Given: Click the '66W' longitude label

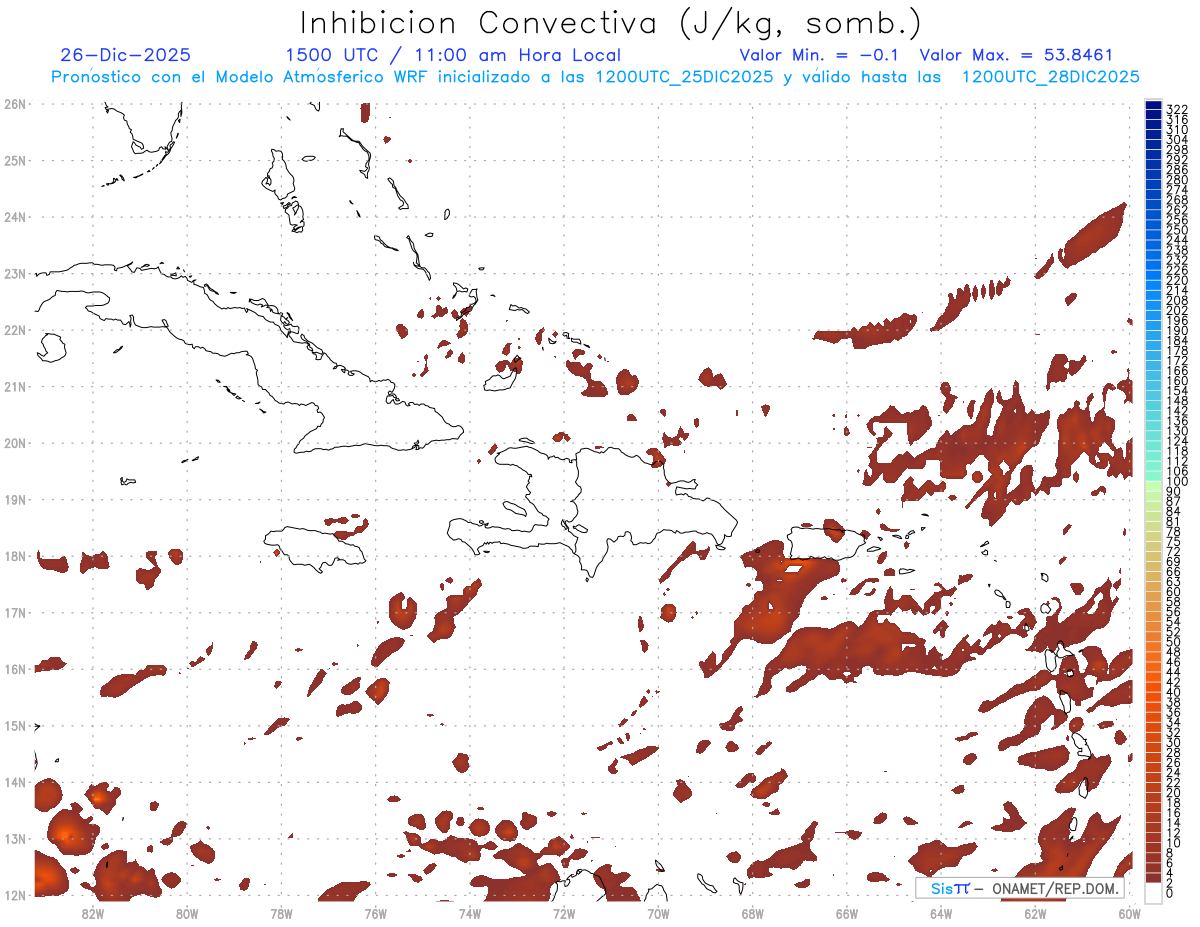Looking at the screenshot, I should point(846,913).
